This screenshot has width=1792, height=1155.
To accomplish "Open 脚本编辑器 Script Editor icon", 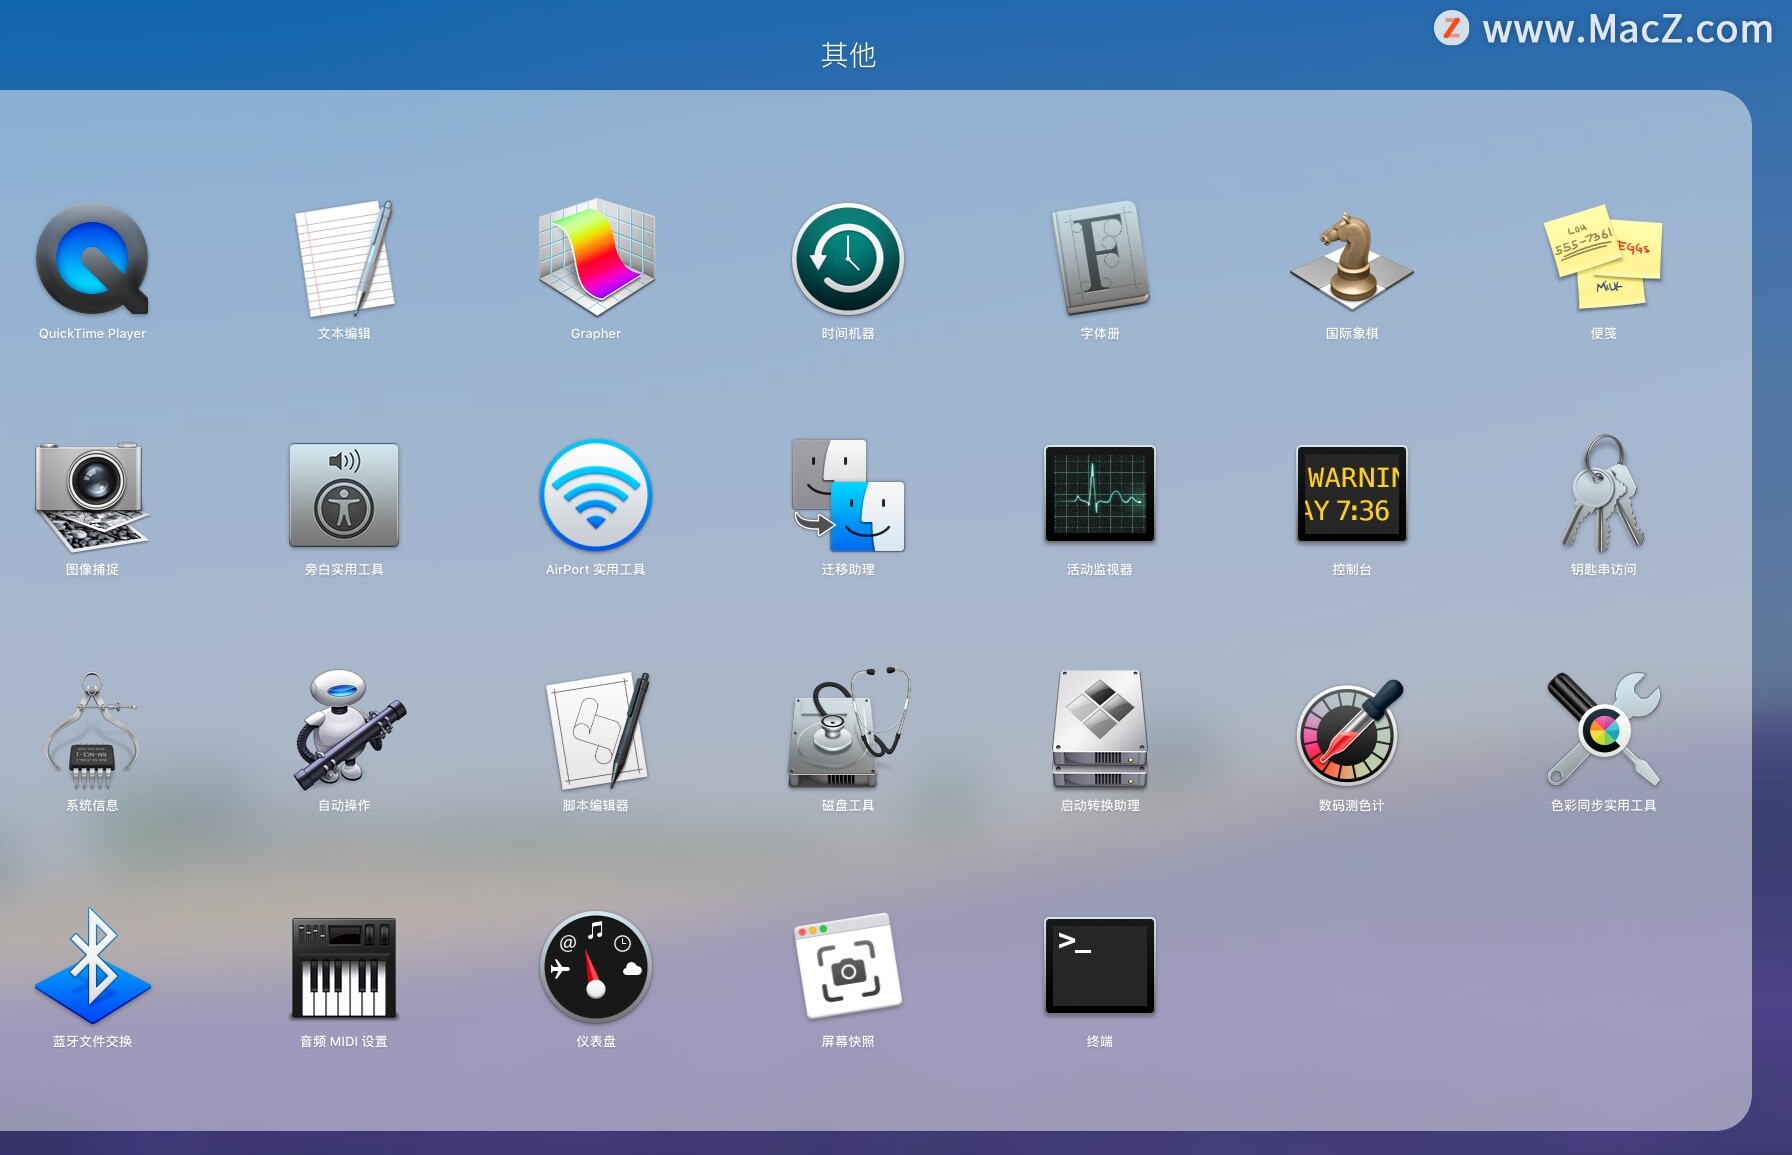I will tap(598, 731).
